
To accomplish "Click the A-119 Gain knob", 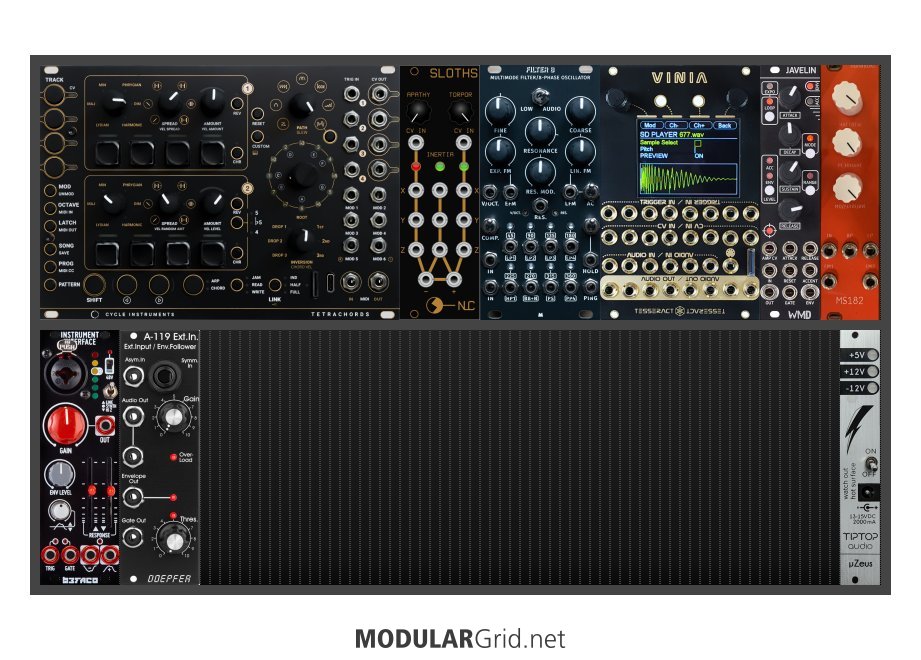I will point(174,416).
